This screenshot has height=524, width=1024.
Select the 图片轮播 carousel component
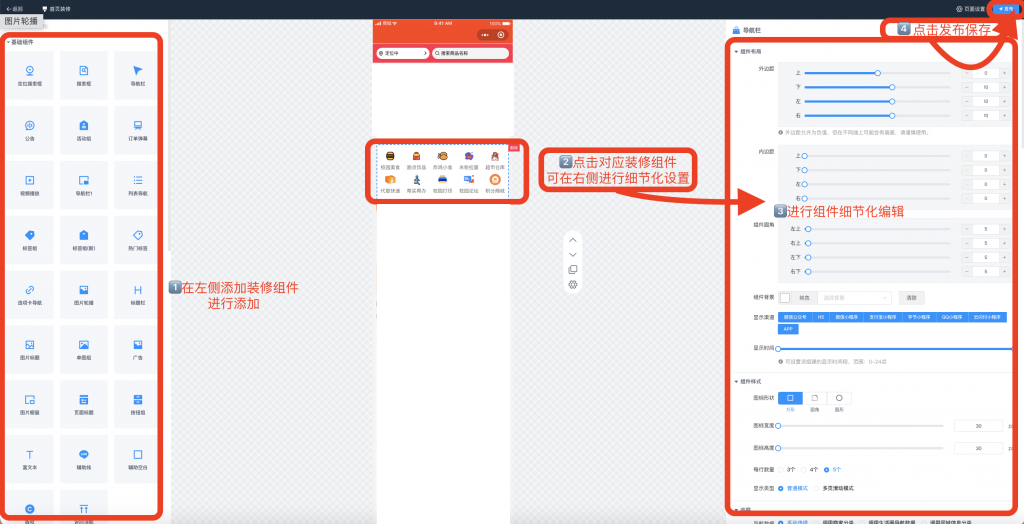tap(84, 291)
